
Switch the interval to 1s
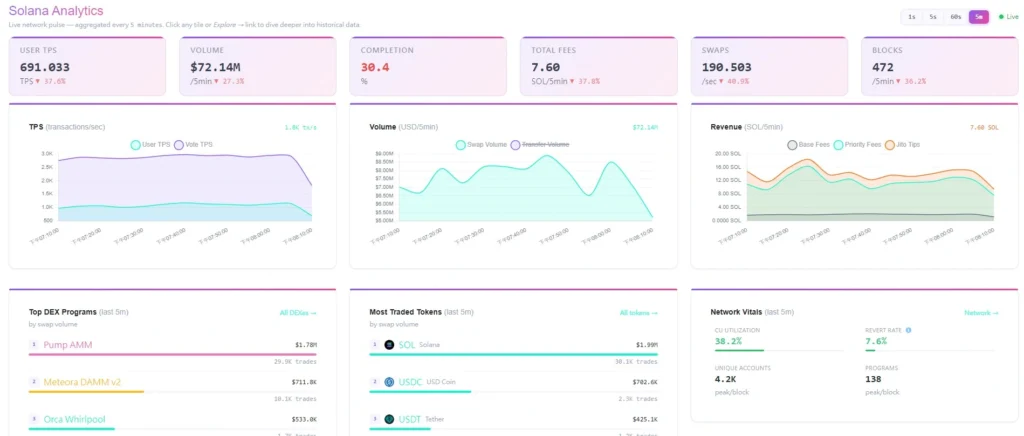click(912, 17)
